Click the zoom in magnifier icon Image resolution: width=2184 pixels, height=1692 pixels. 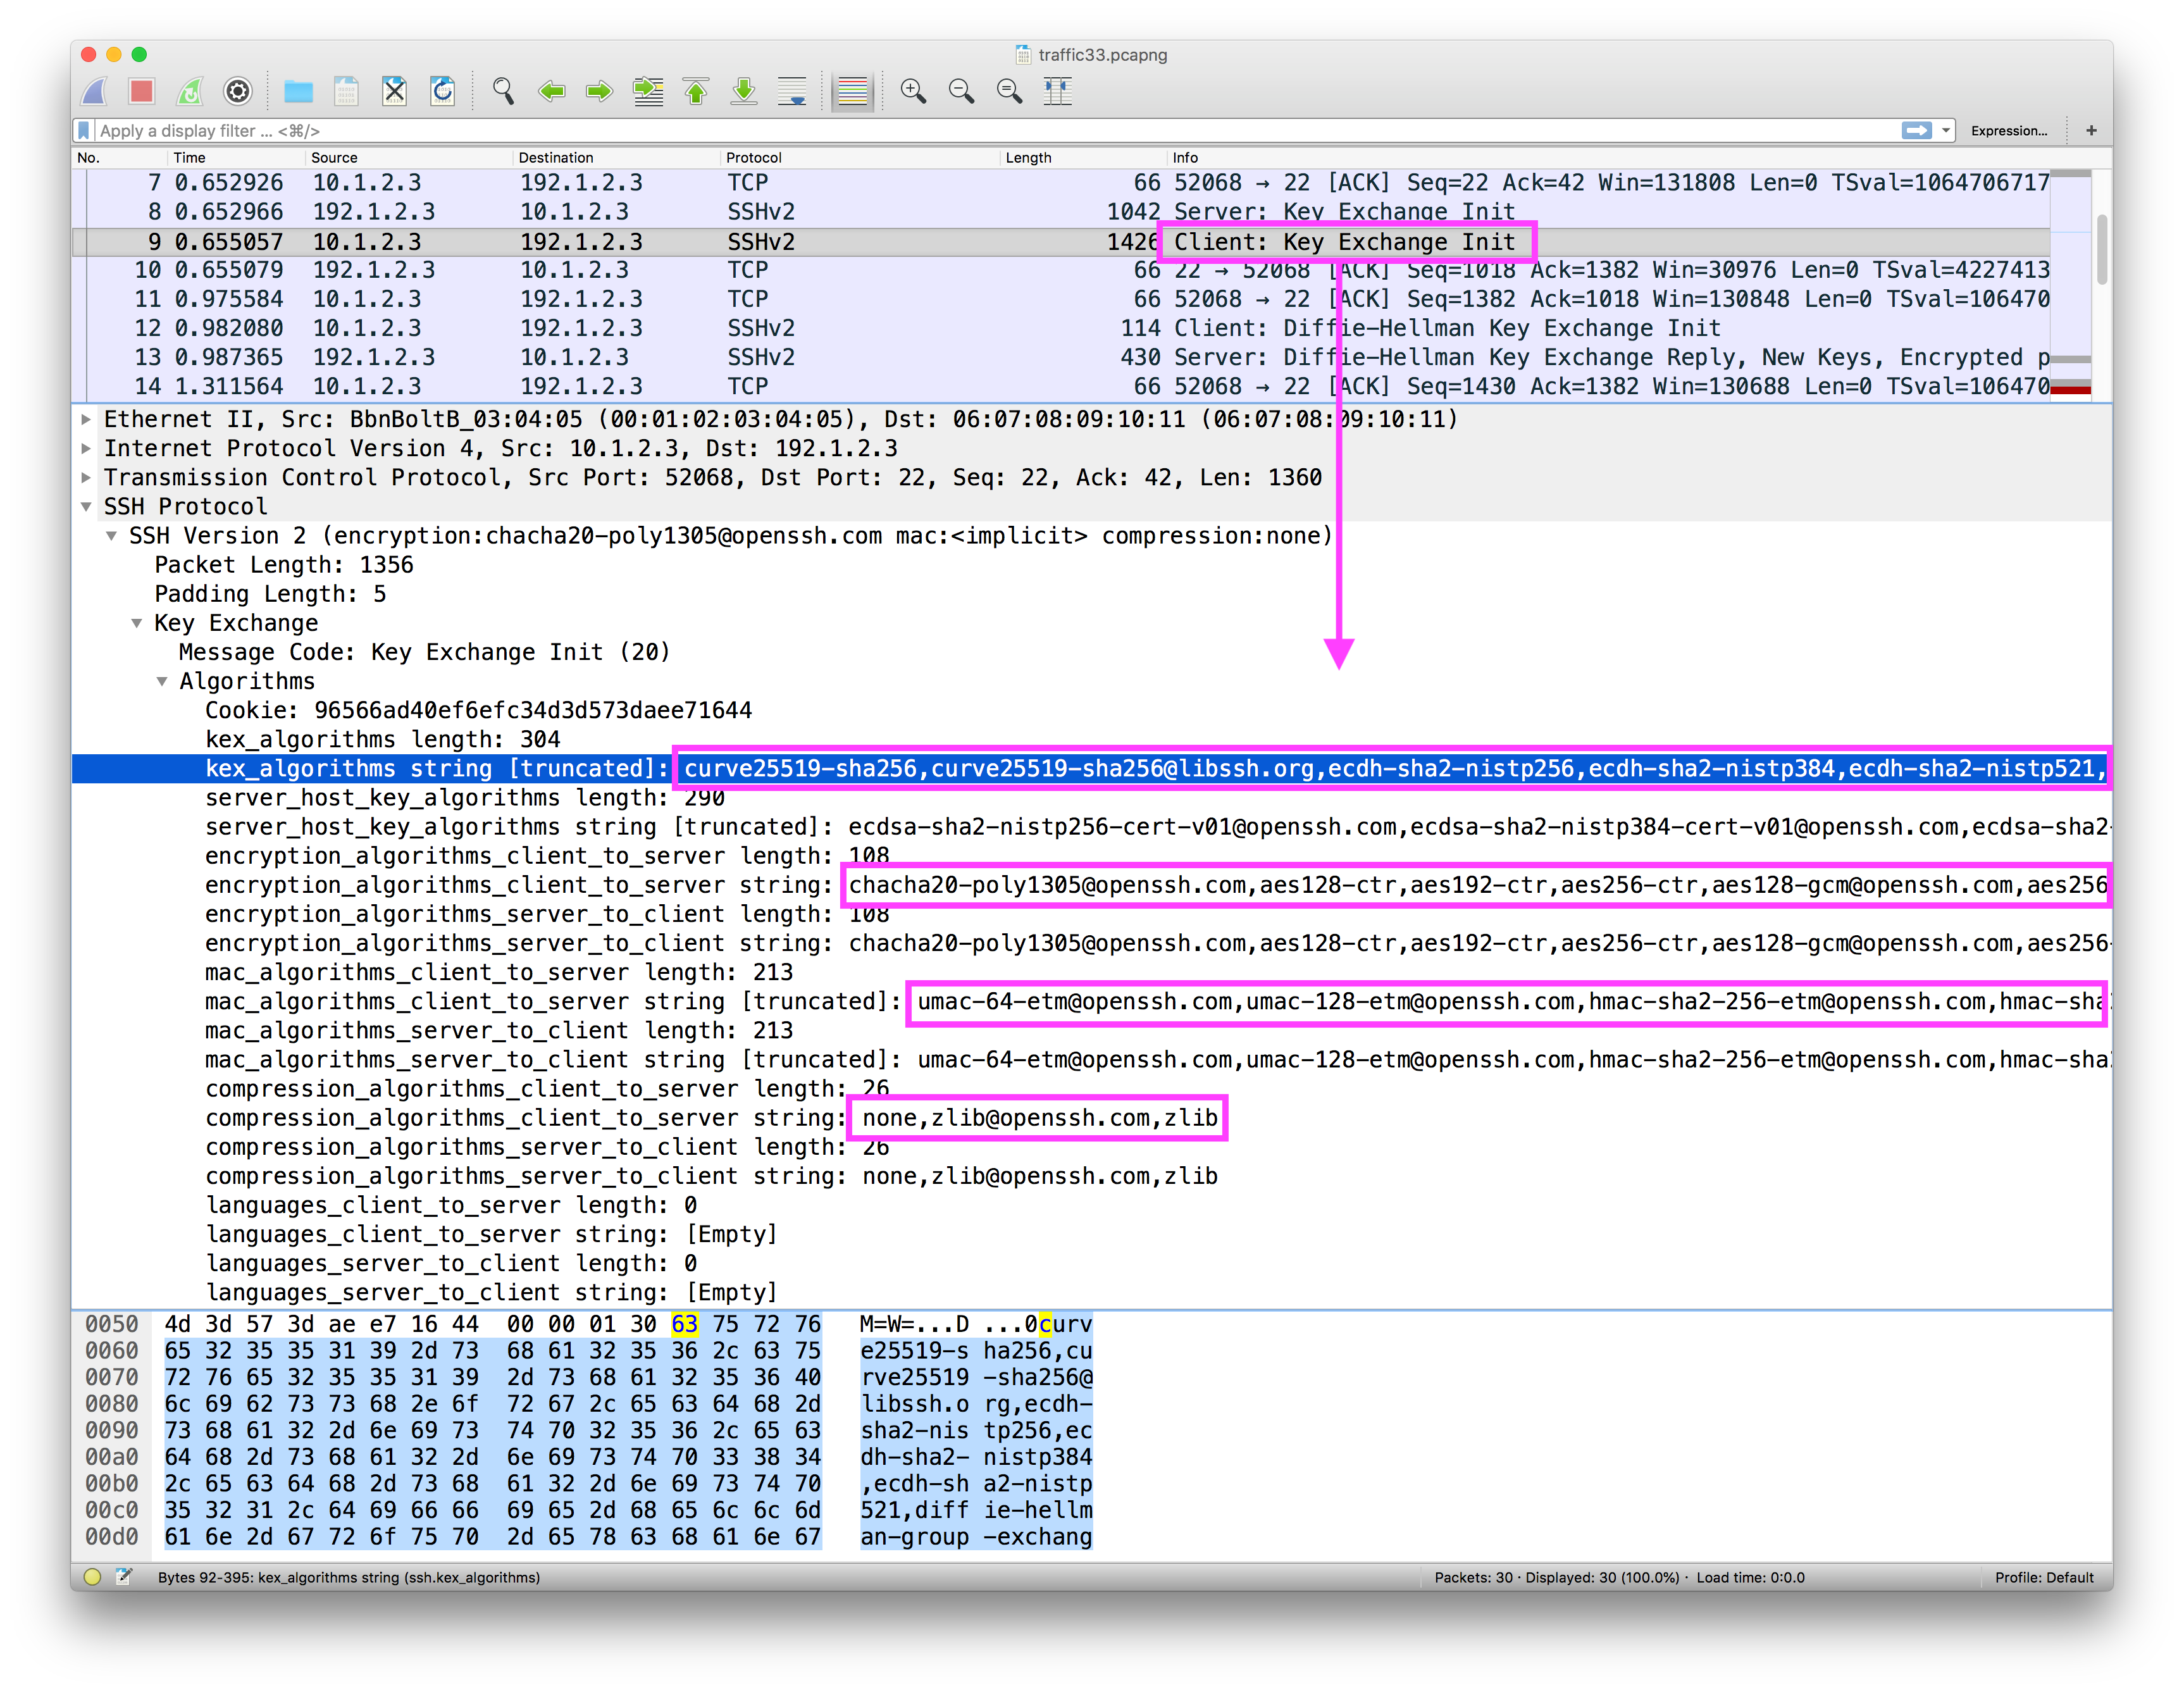tap(912, 92)
